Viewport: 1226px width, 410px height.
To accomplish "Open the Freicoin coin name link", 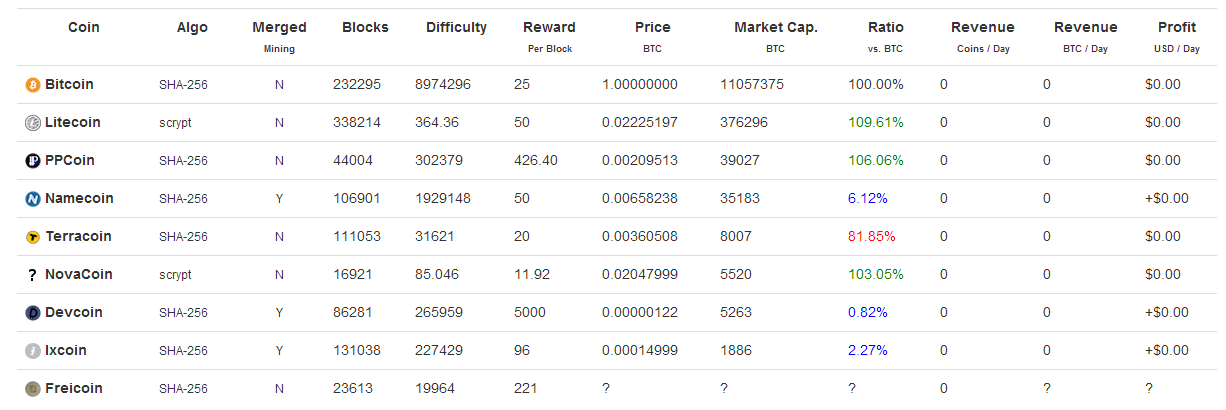I will (74, 389).
